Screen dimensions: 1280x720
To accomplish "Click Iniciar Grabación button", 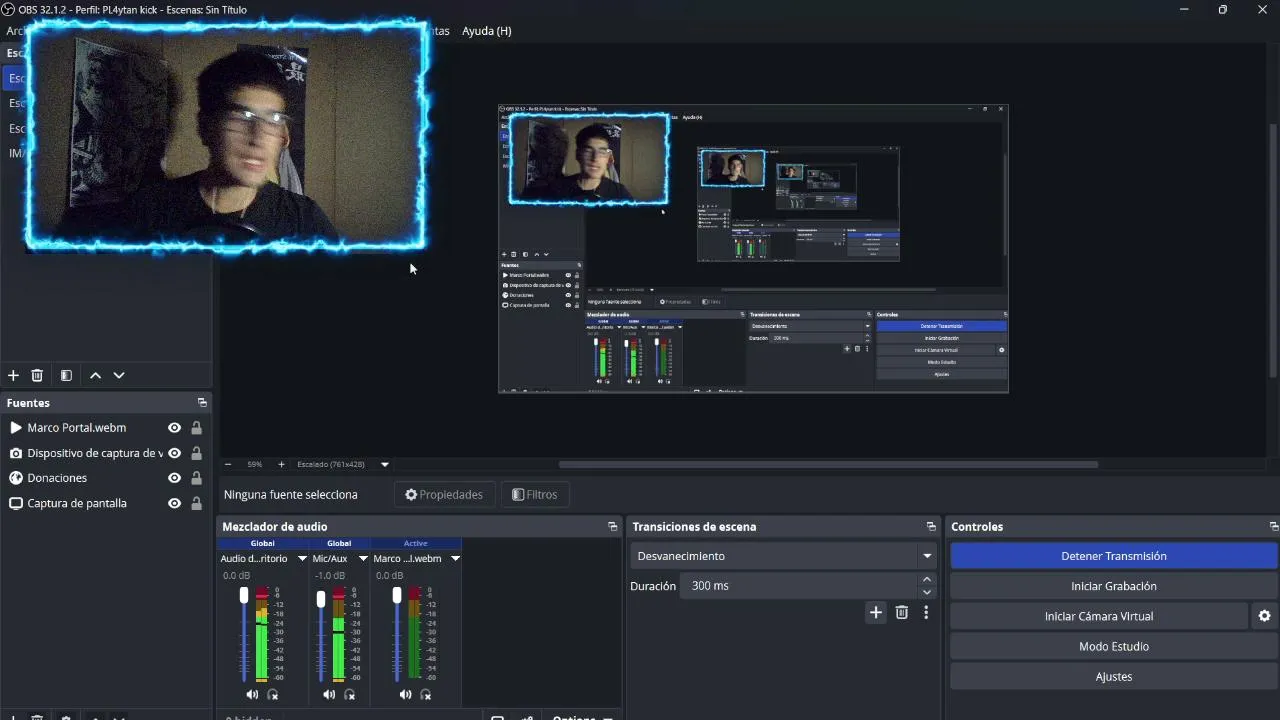I will point(1114,586).
